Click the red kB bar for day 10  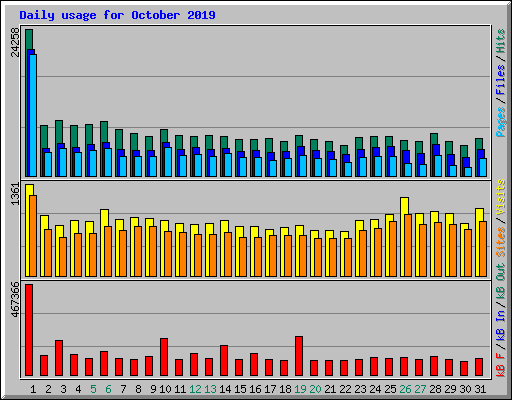pyautogui.click(x=164, y=357)
